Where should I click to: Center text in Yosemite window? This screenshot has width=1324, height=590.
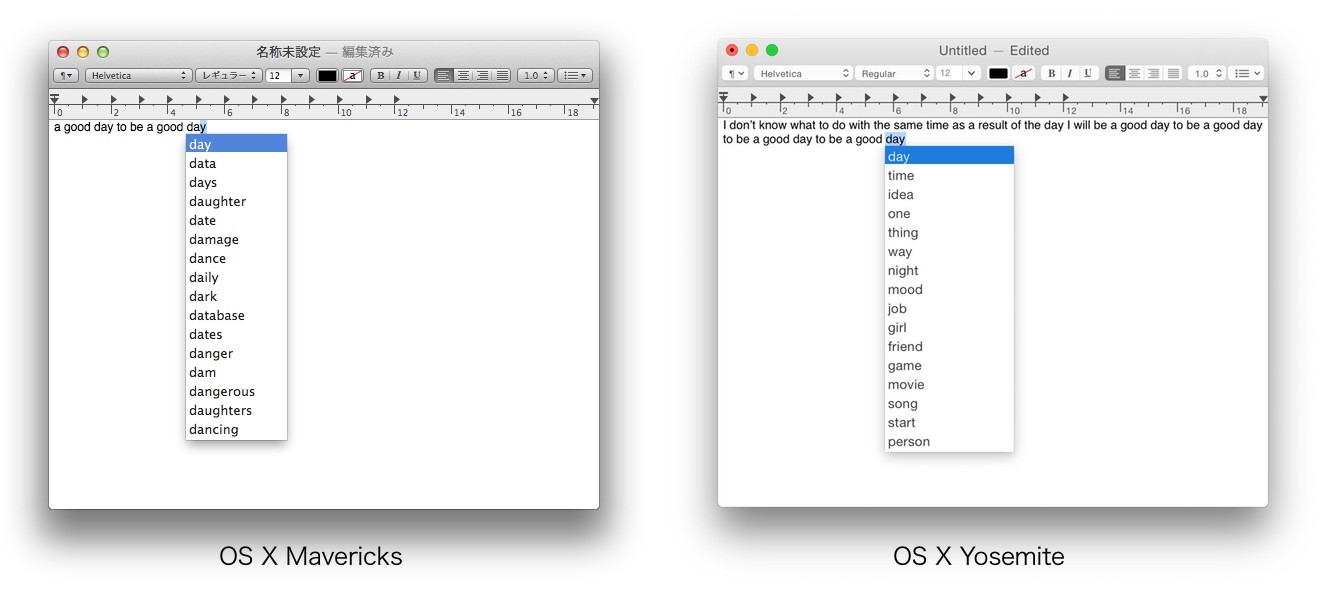tap(1134, 74)
